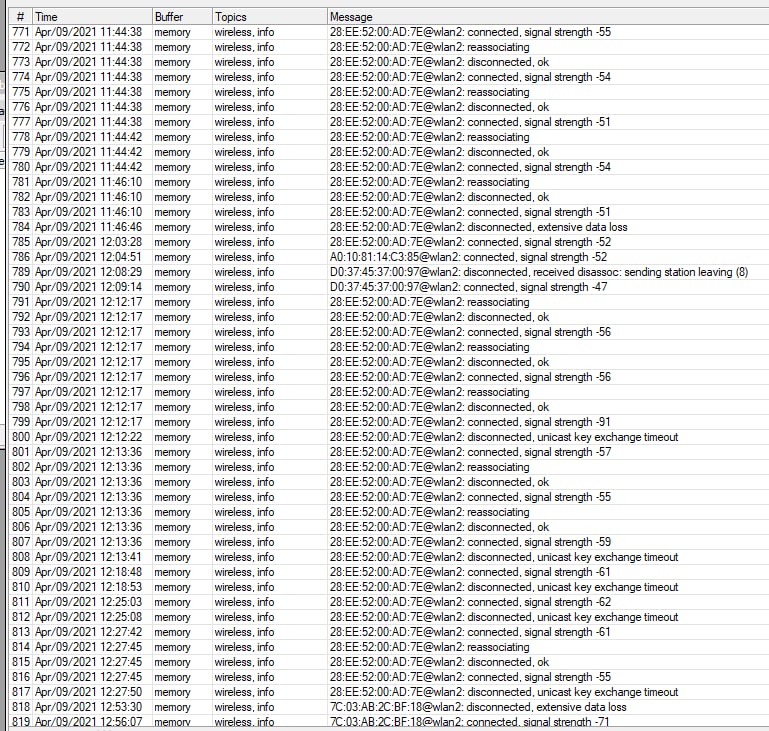Click the topics cell of row 798
This screenshot has height=731, width=769.
click(x=244, y=407)
